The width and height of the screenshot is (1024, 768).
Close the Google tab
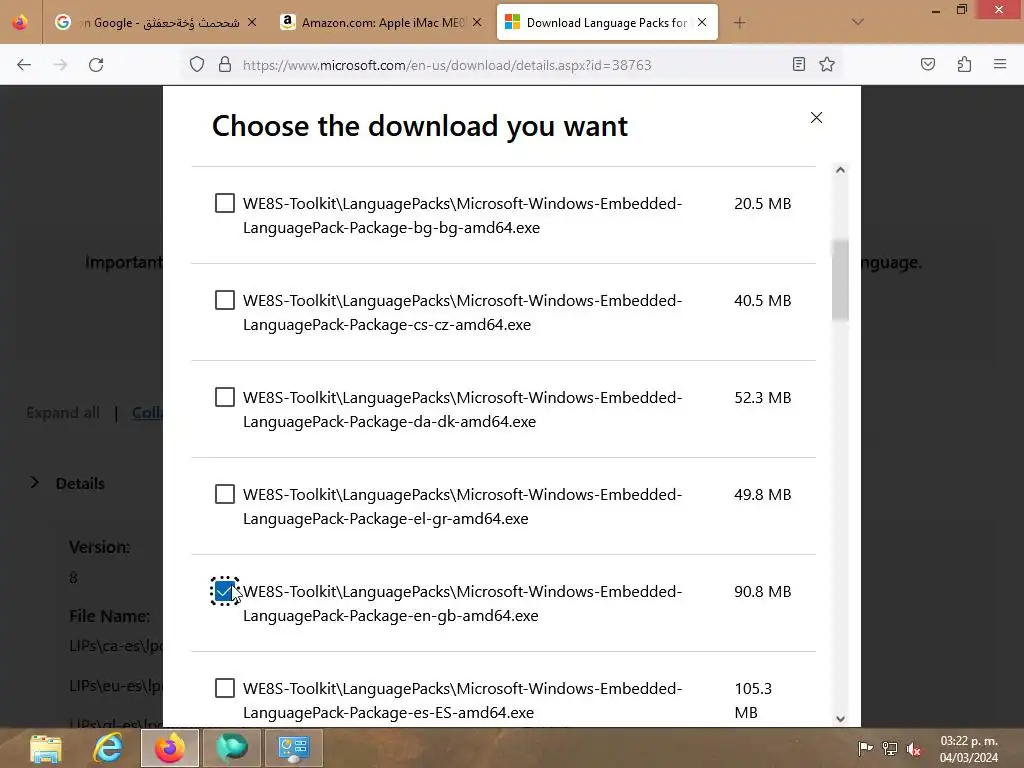252,22
